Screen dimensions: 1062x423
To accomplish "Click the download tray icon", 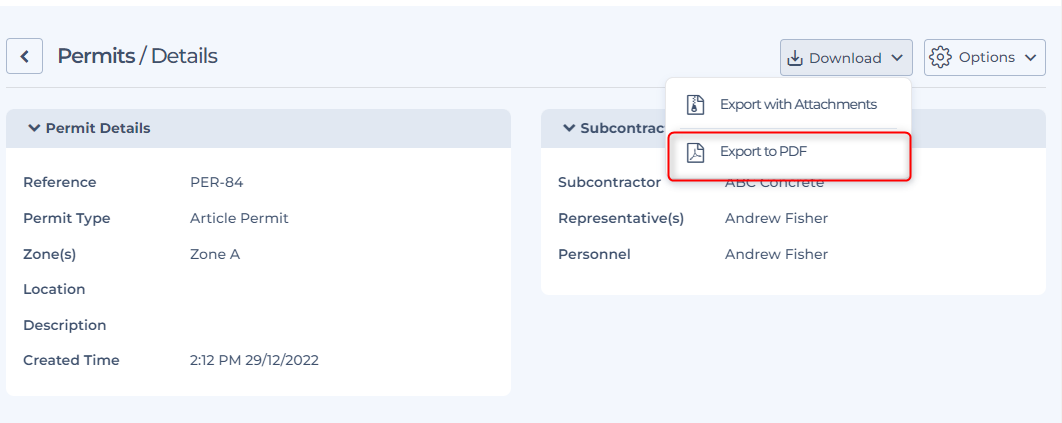I will pyautogui.click(x=795, y=58).
